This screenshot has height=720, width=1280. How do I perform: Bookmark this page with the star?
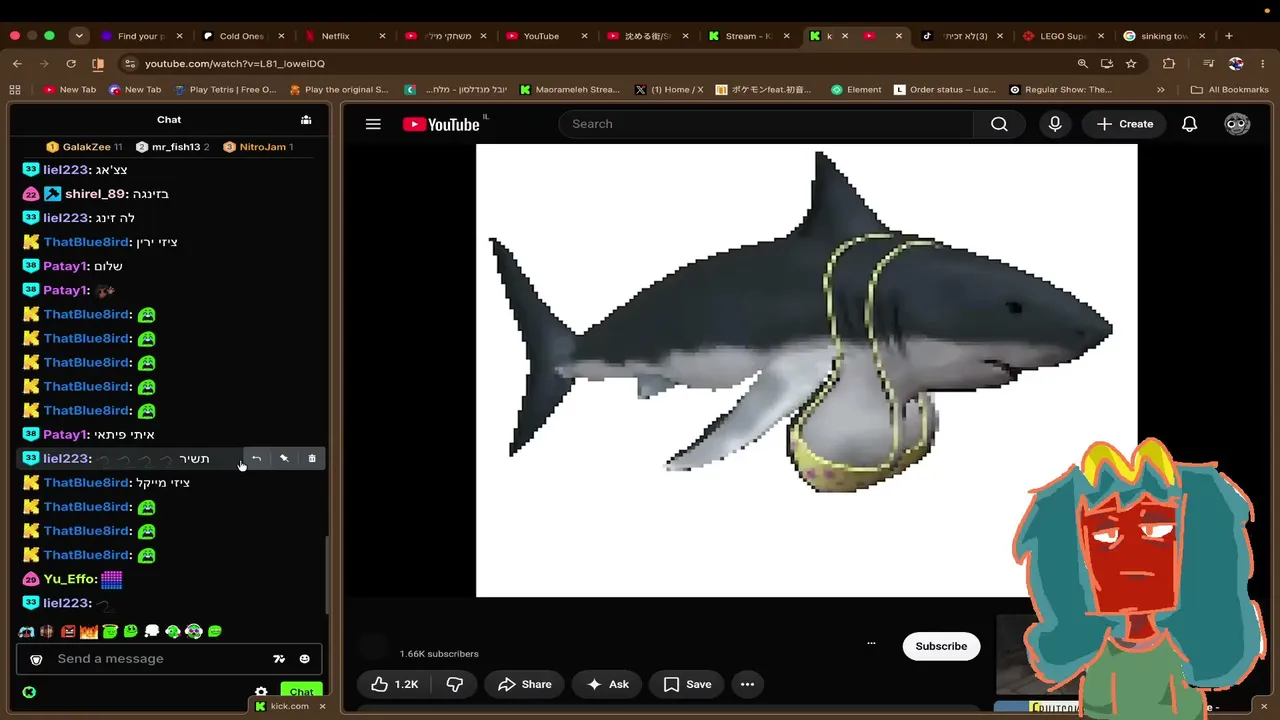pos(1131,63)
